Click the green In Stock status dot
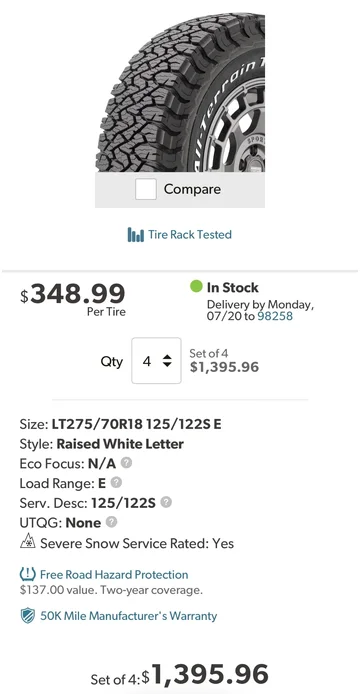The width and height of the screenshot is (360, 694). click(x=196, y=286)
